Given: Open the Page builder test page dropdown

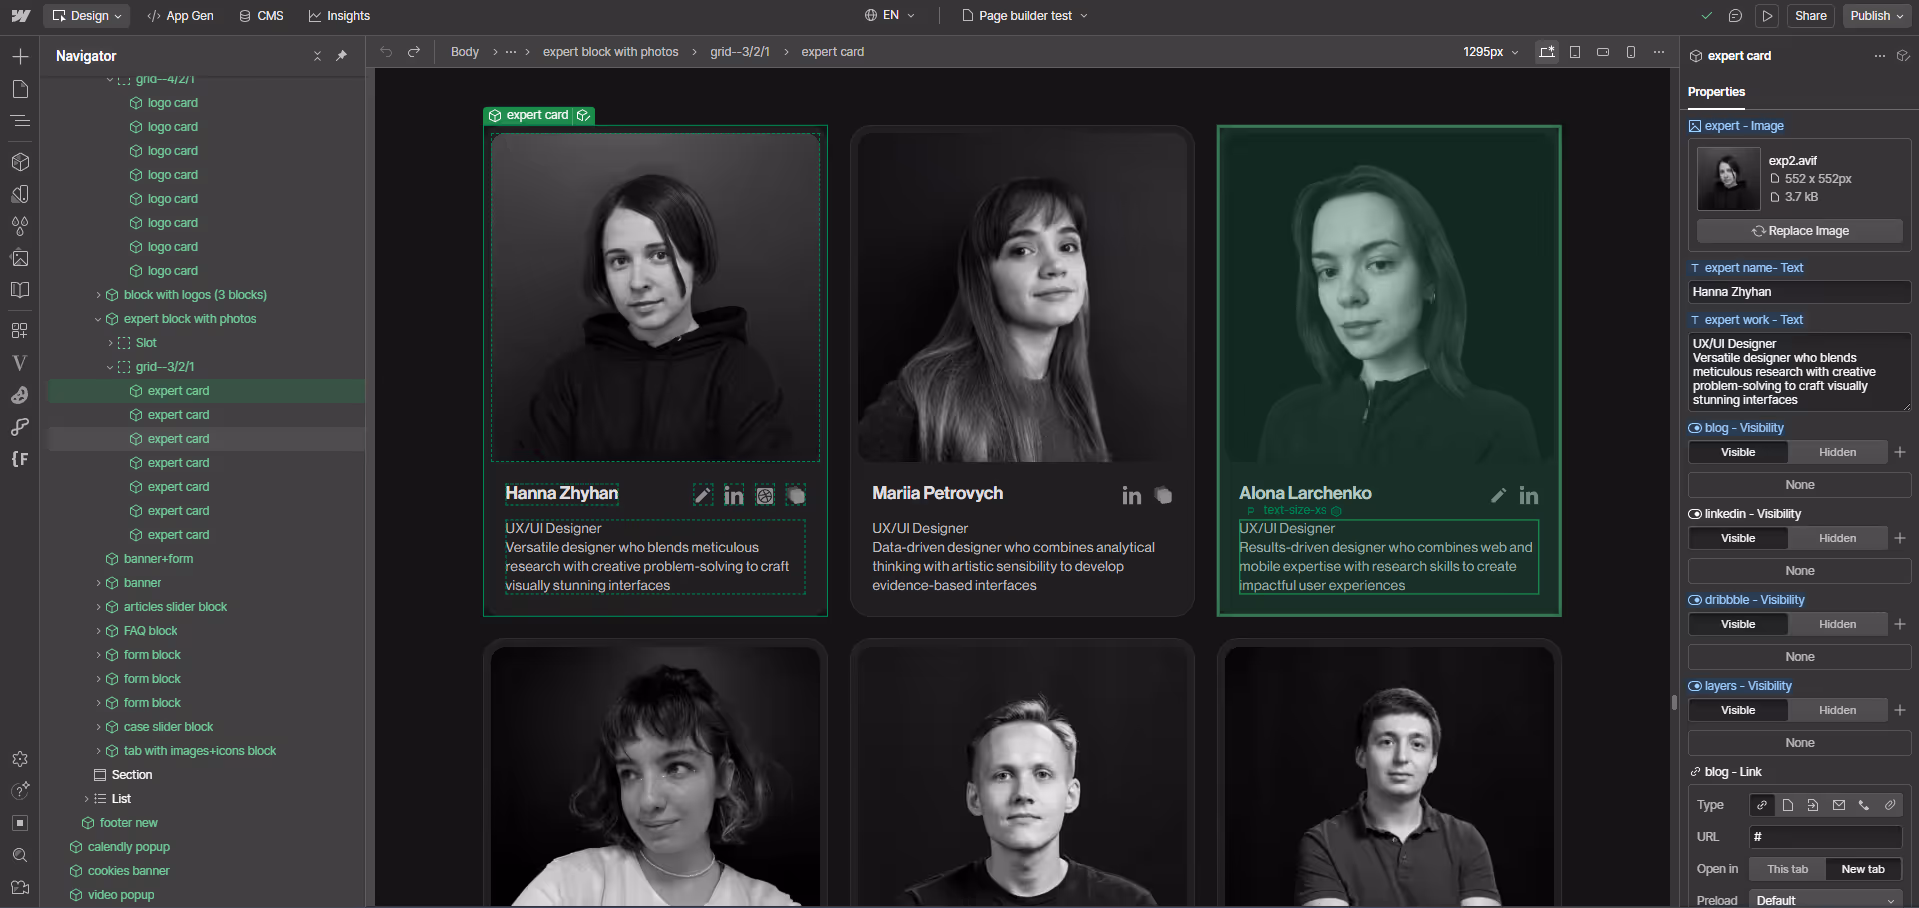Looking at the screenshot, I should [x=1025, y=16].
